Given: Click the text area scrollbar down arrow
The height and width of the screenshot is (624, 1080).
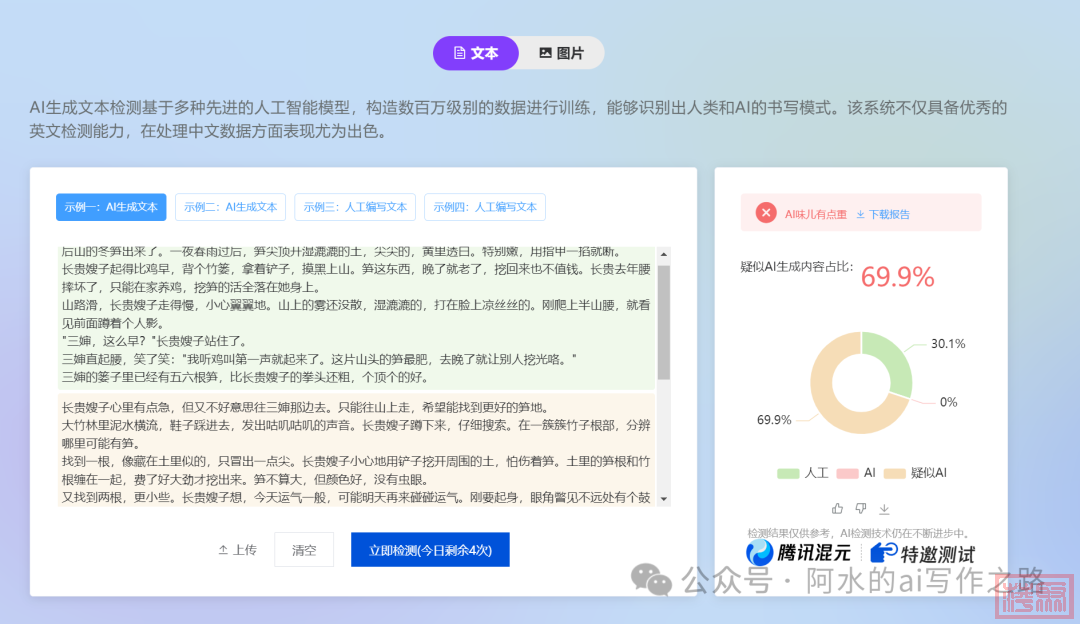Looking at the screenshot, I should pyautogui.click(x=663, y=498).
